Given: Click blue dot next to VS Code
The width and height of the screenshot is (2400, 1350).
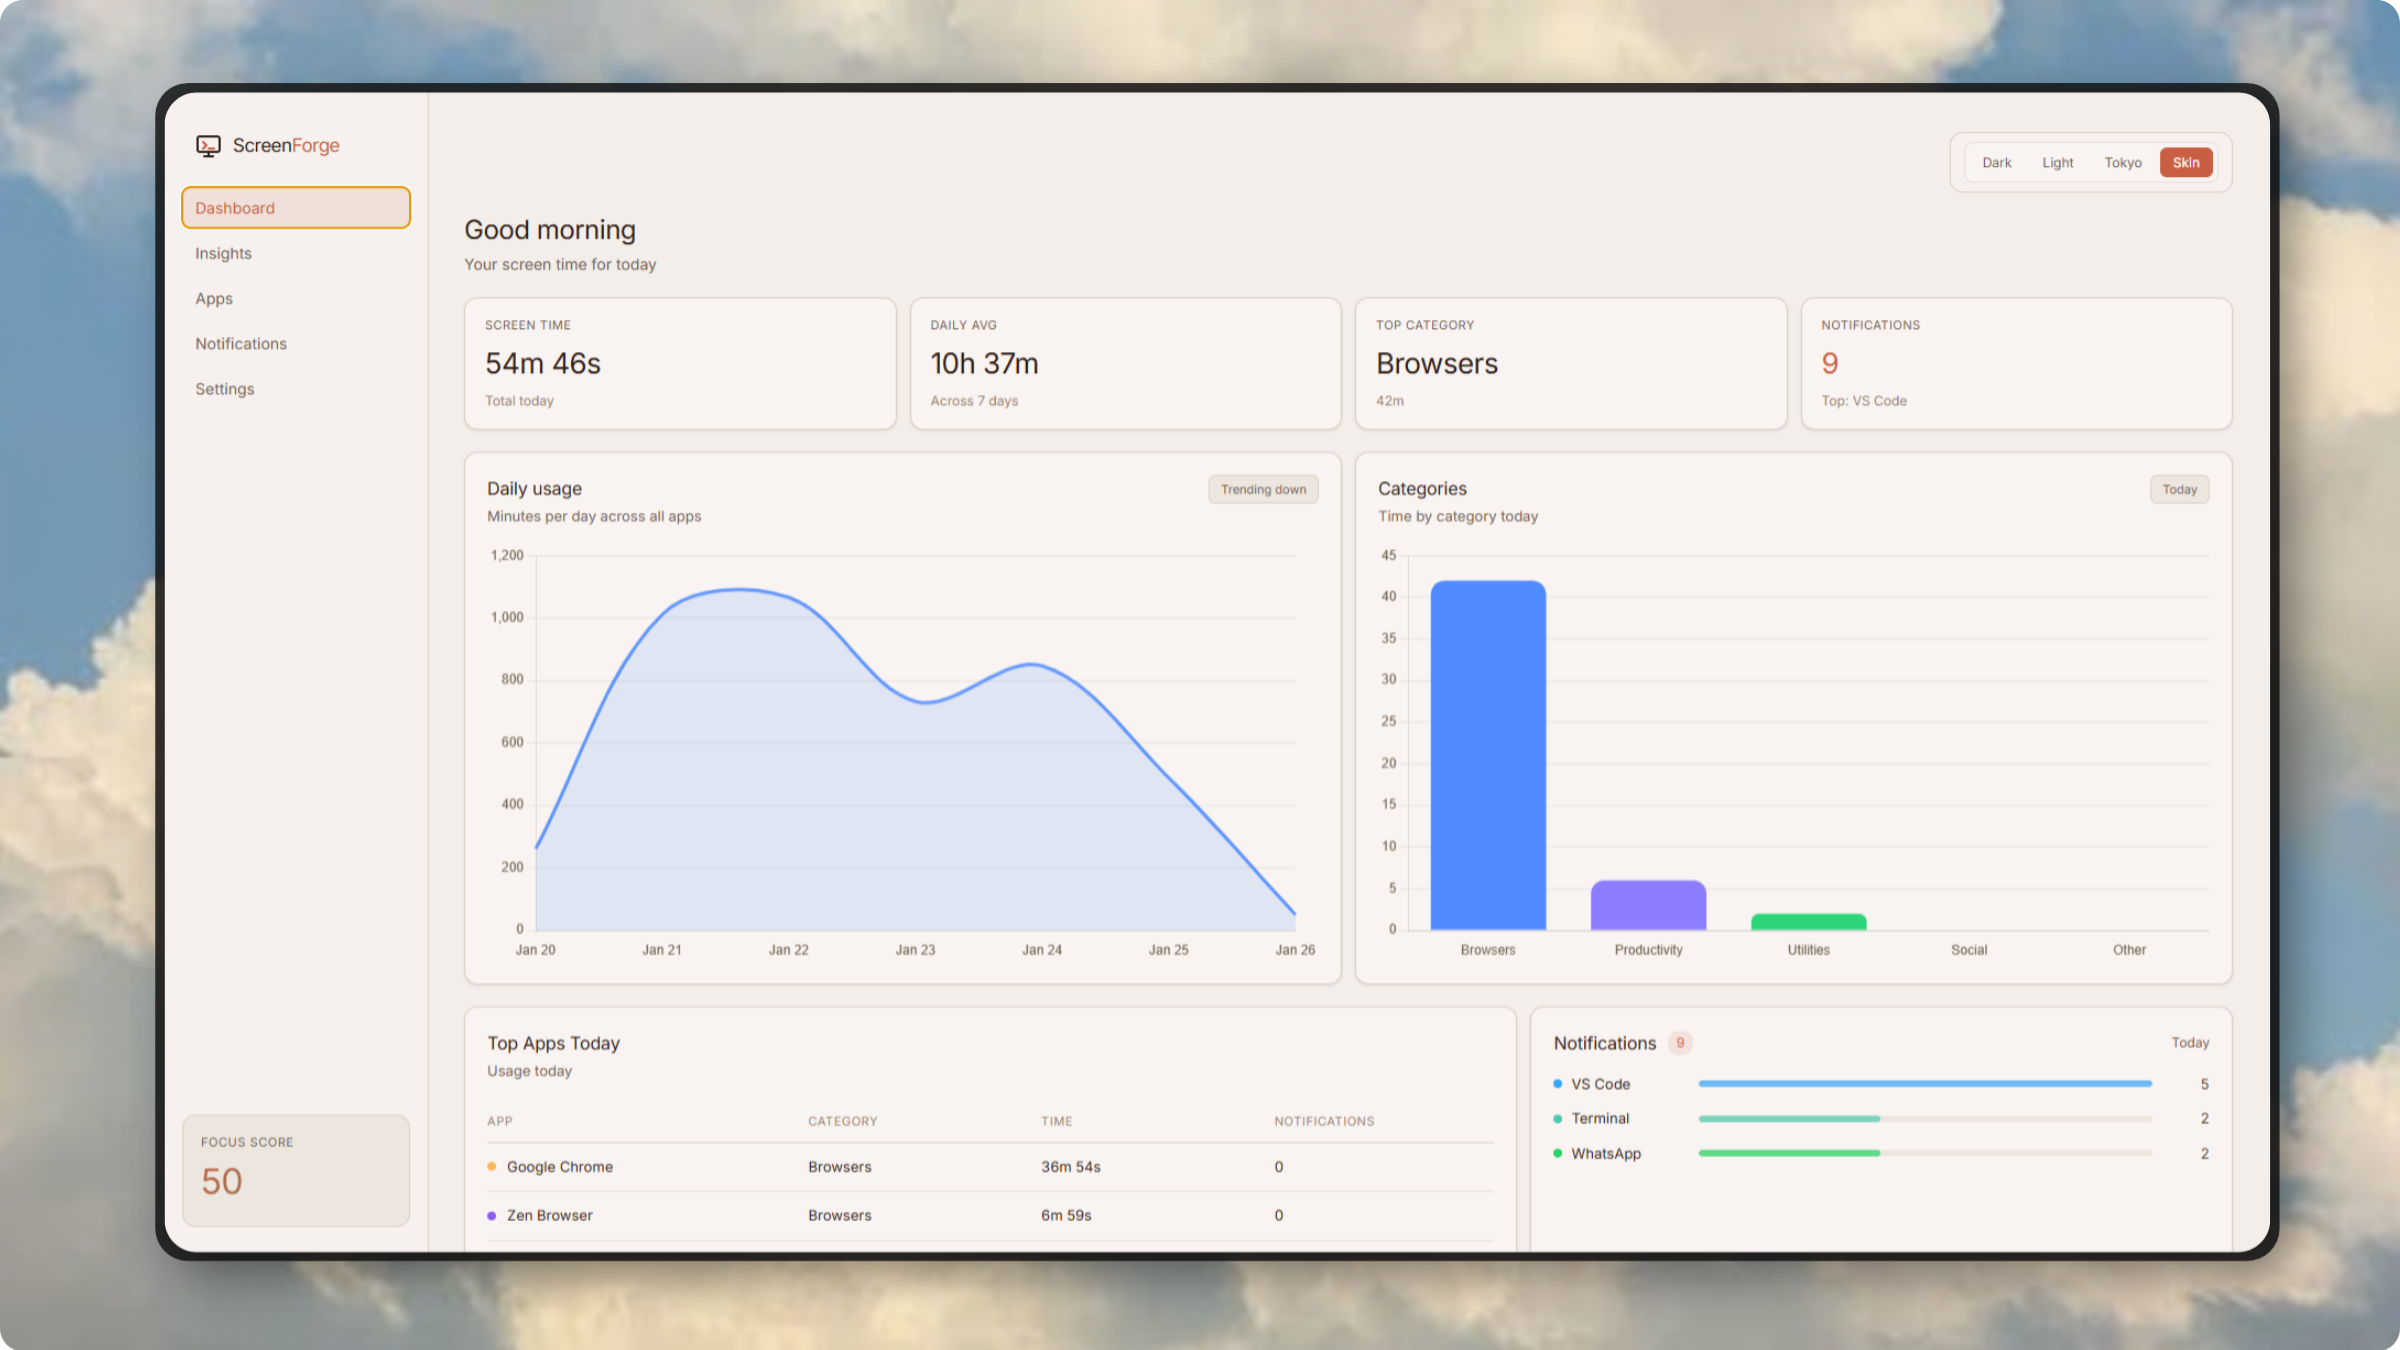Looking at the screenshot, I should (1557, 1084).
